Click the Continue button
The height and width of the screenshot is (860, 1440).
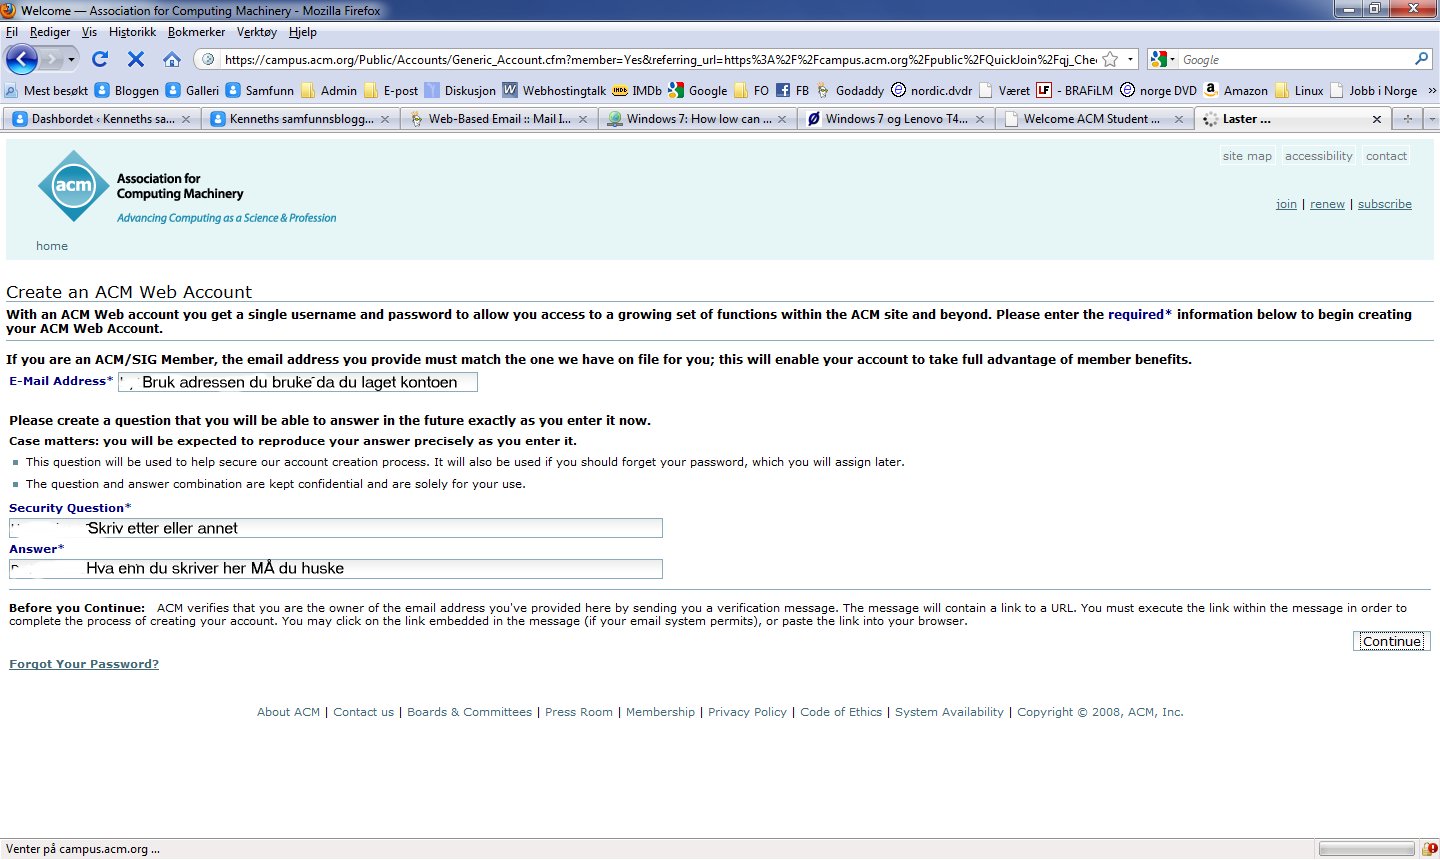coord(1391,641)
